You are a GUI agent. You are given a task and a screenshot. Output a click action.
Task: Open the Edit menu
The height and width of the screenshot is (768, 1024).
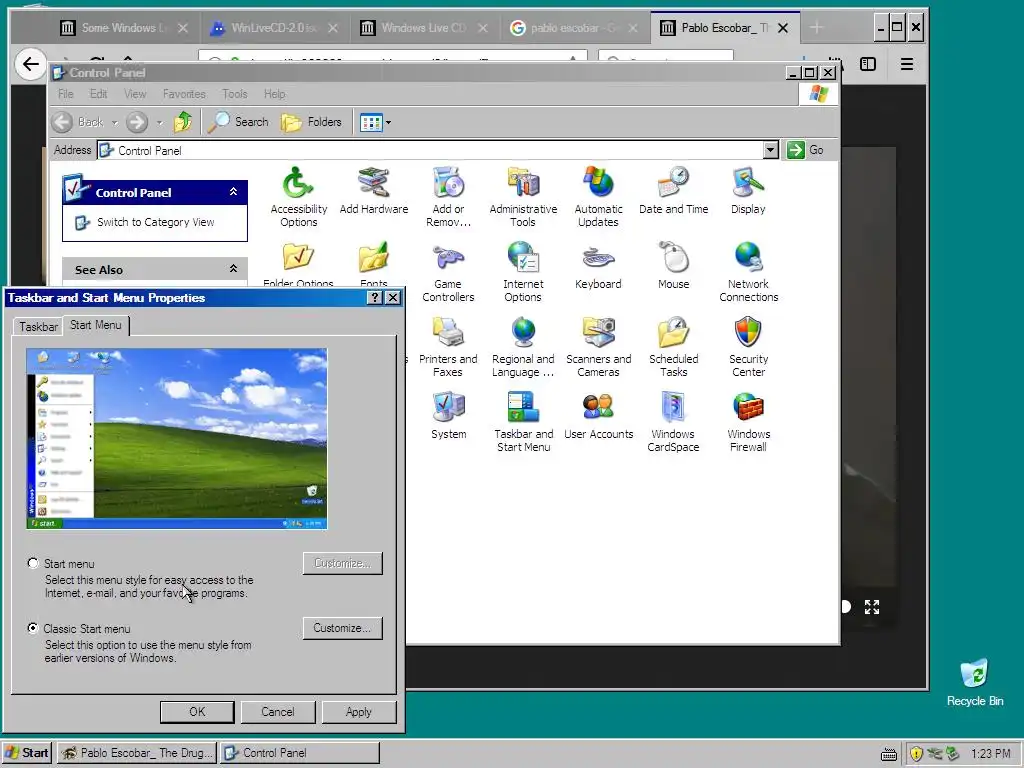click(x=98, y=94)
